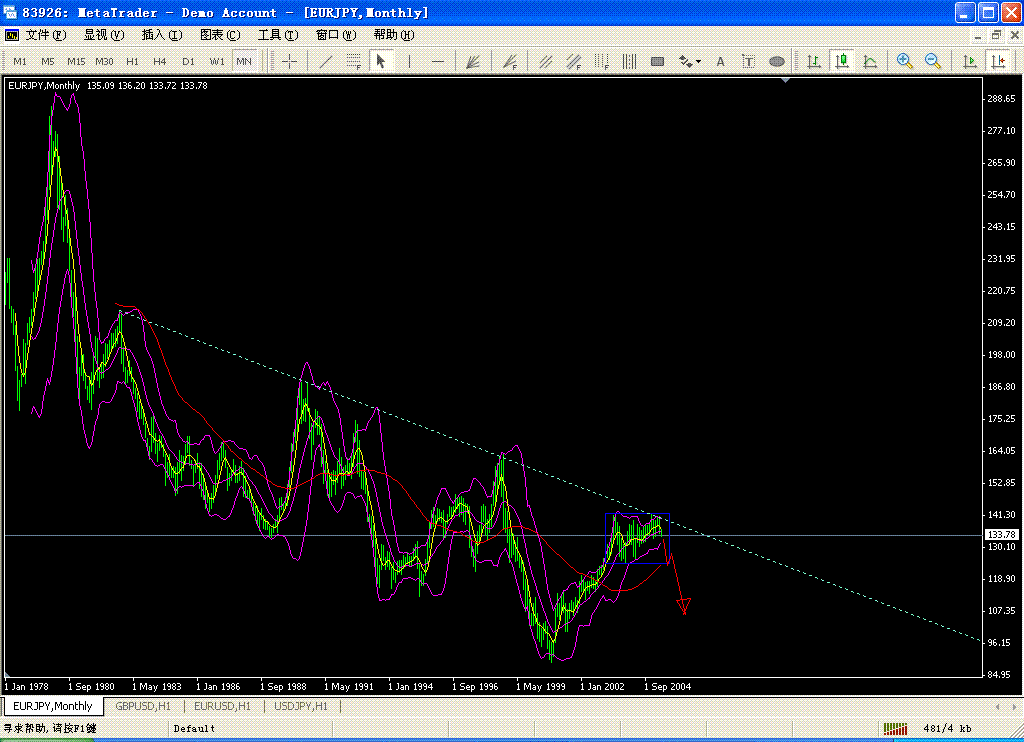
Task: Click the zoom out magnifier icon
Action: point(933,61)
